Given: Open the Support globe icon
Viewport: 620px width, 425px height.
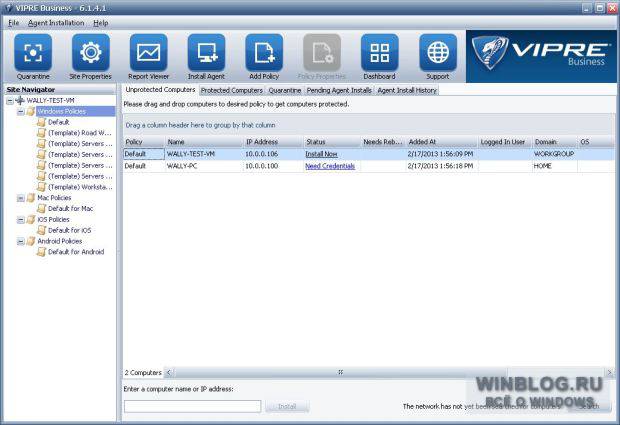Looking at the screenshot, I should (x=438, y=53).
